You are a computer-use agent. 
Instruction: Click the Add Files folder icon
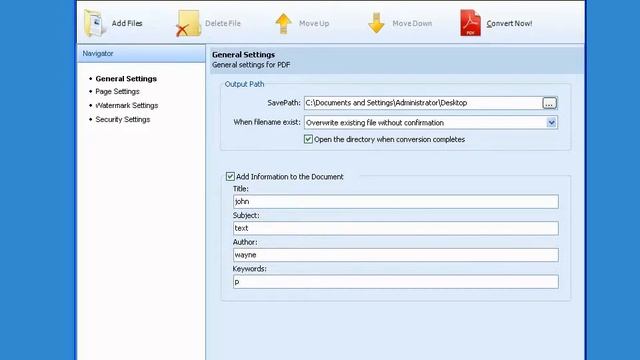(x=95, y=23)
